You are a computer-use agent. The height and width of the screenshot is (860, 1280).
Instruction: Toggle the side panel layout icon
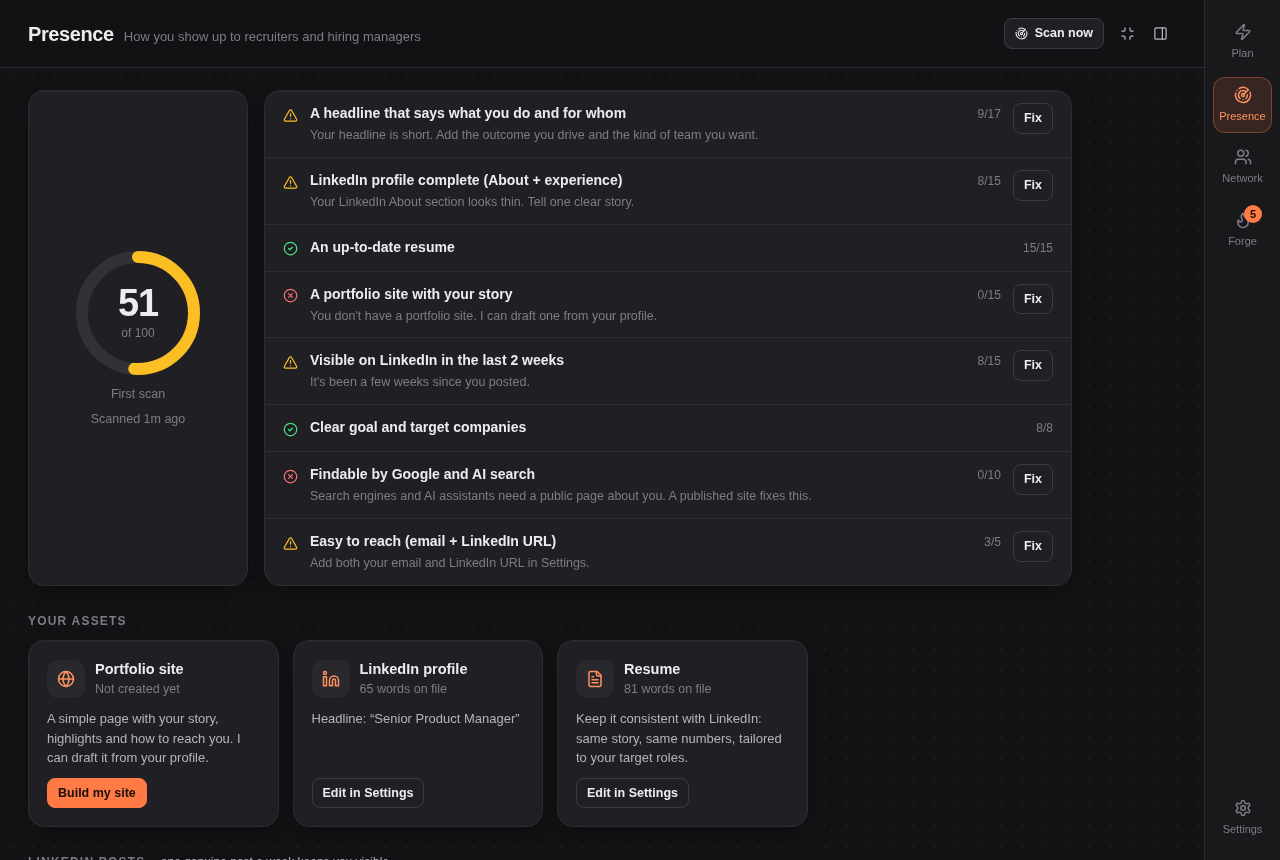1160,33
